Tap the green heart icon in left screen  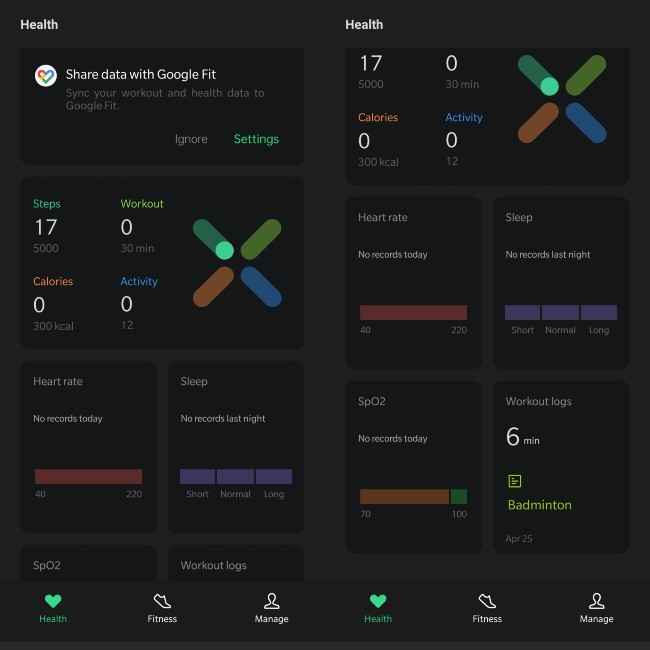53,601
